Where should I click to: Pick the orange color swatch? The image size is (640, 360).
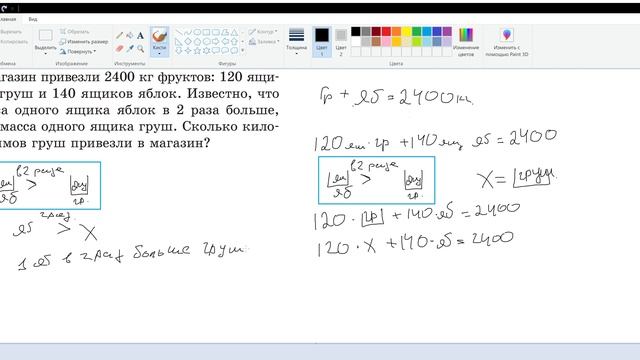396,31
